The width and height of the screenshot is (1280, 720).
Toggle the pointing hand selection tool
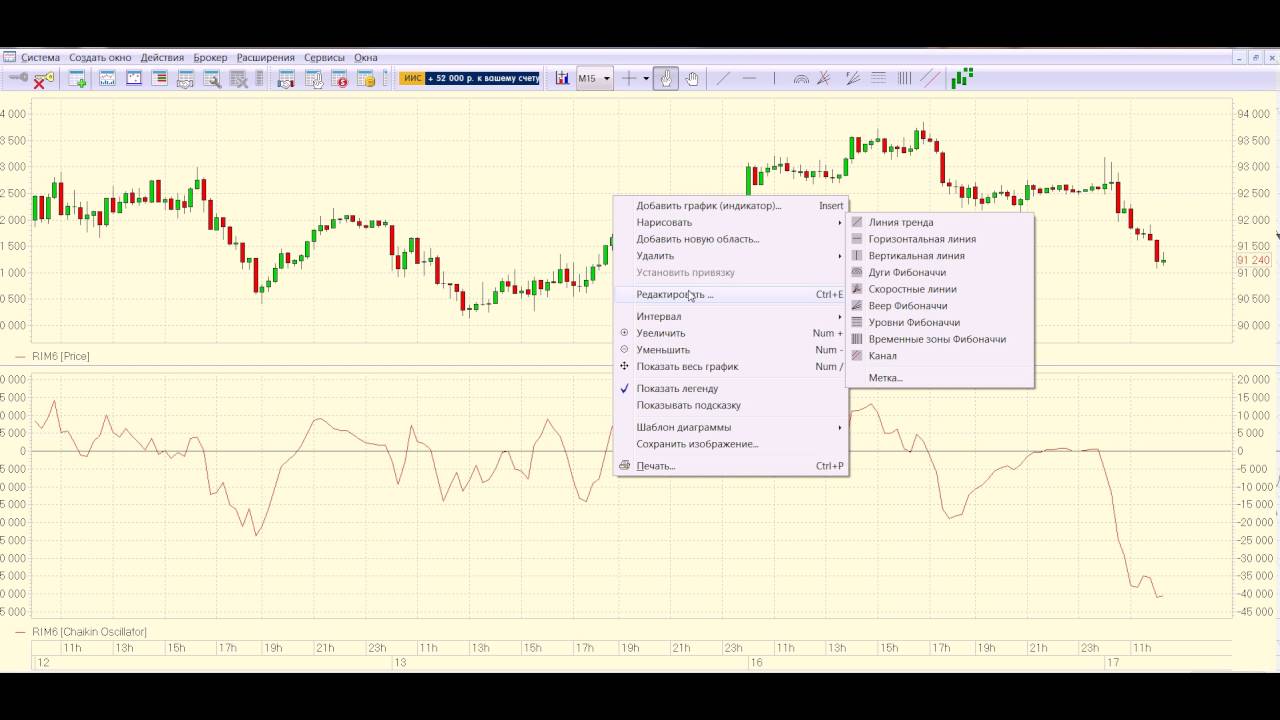[666, 78]
